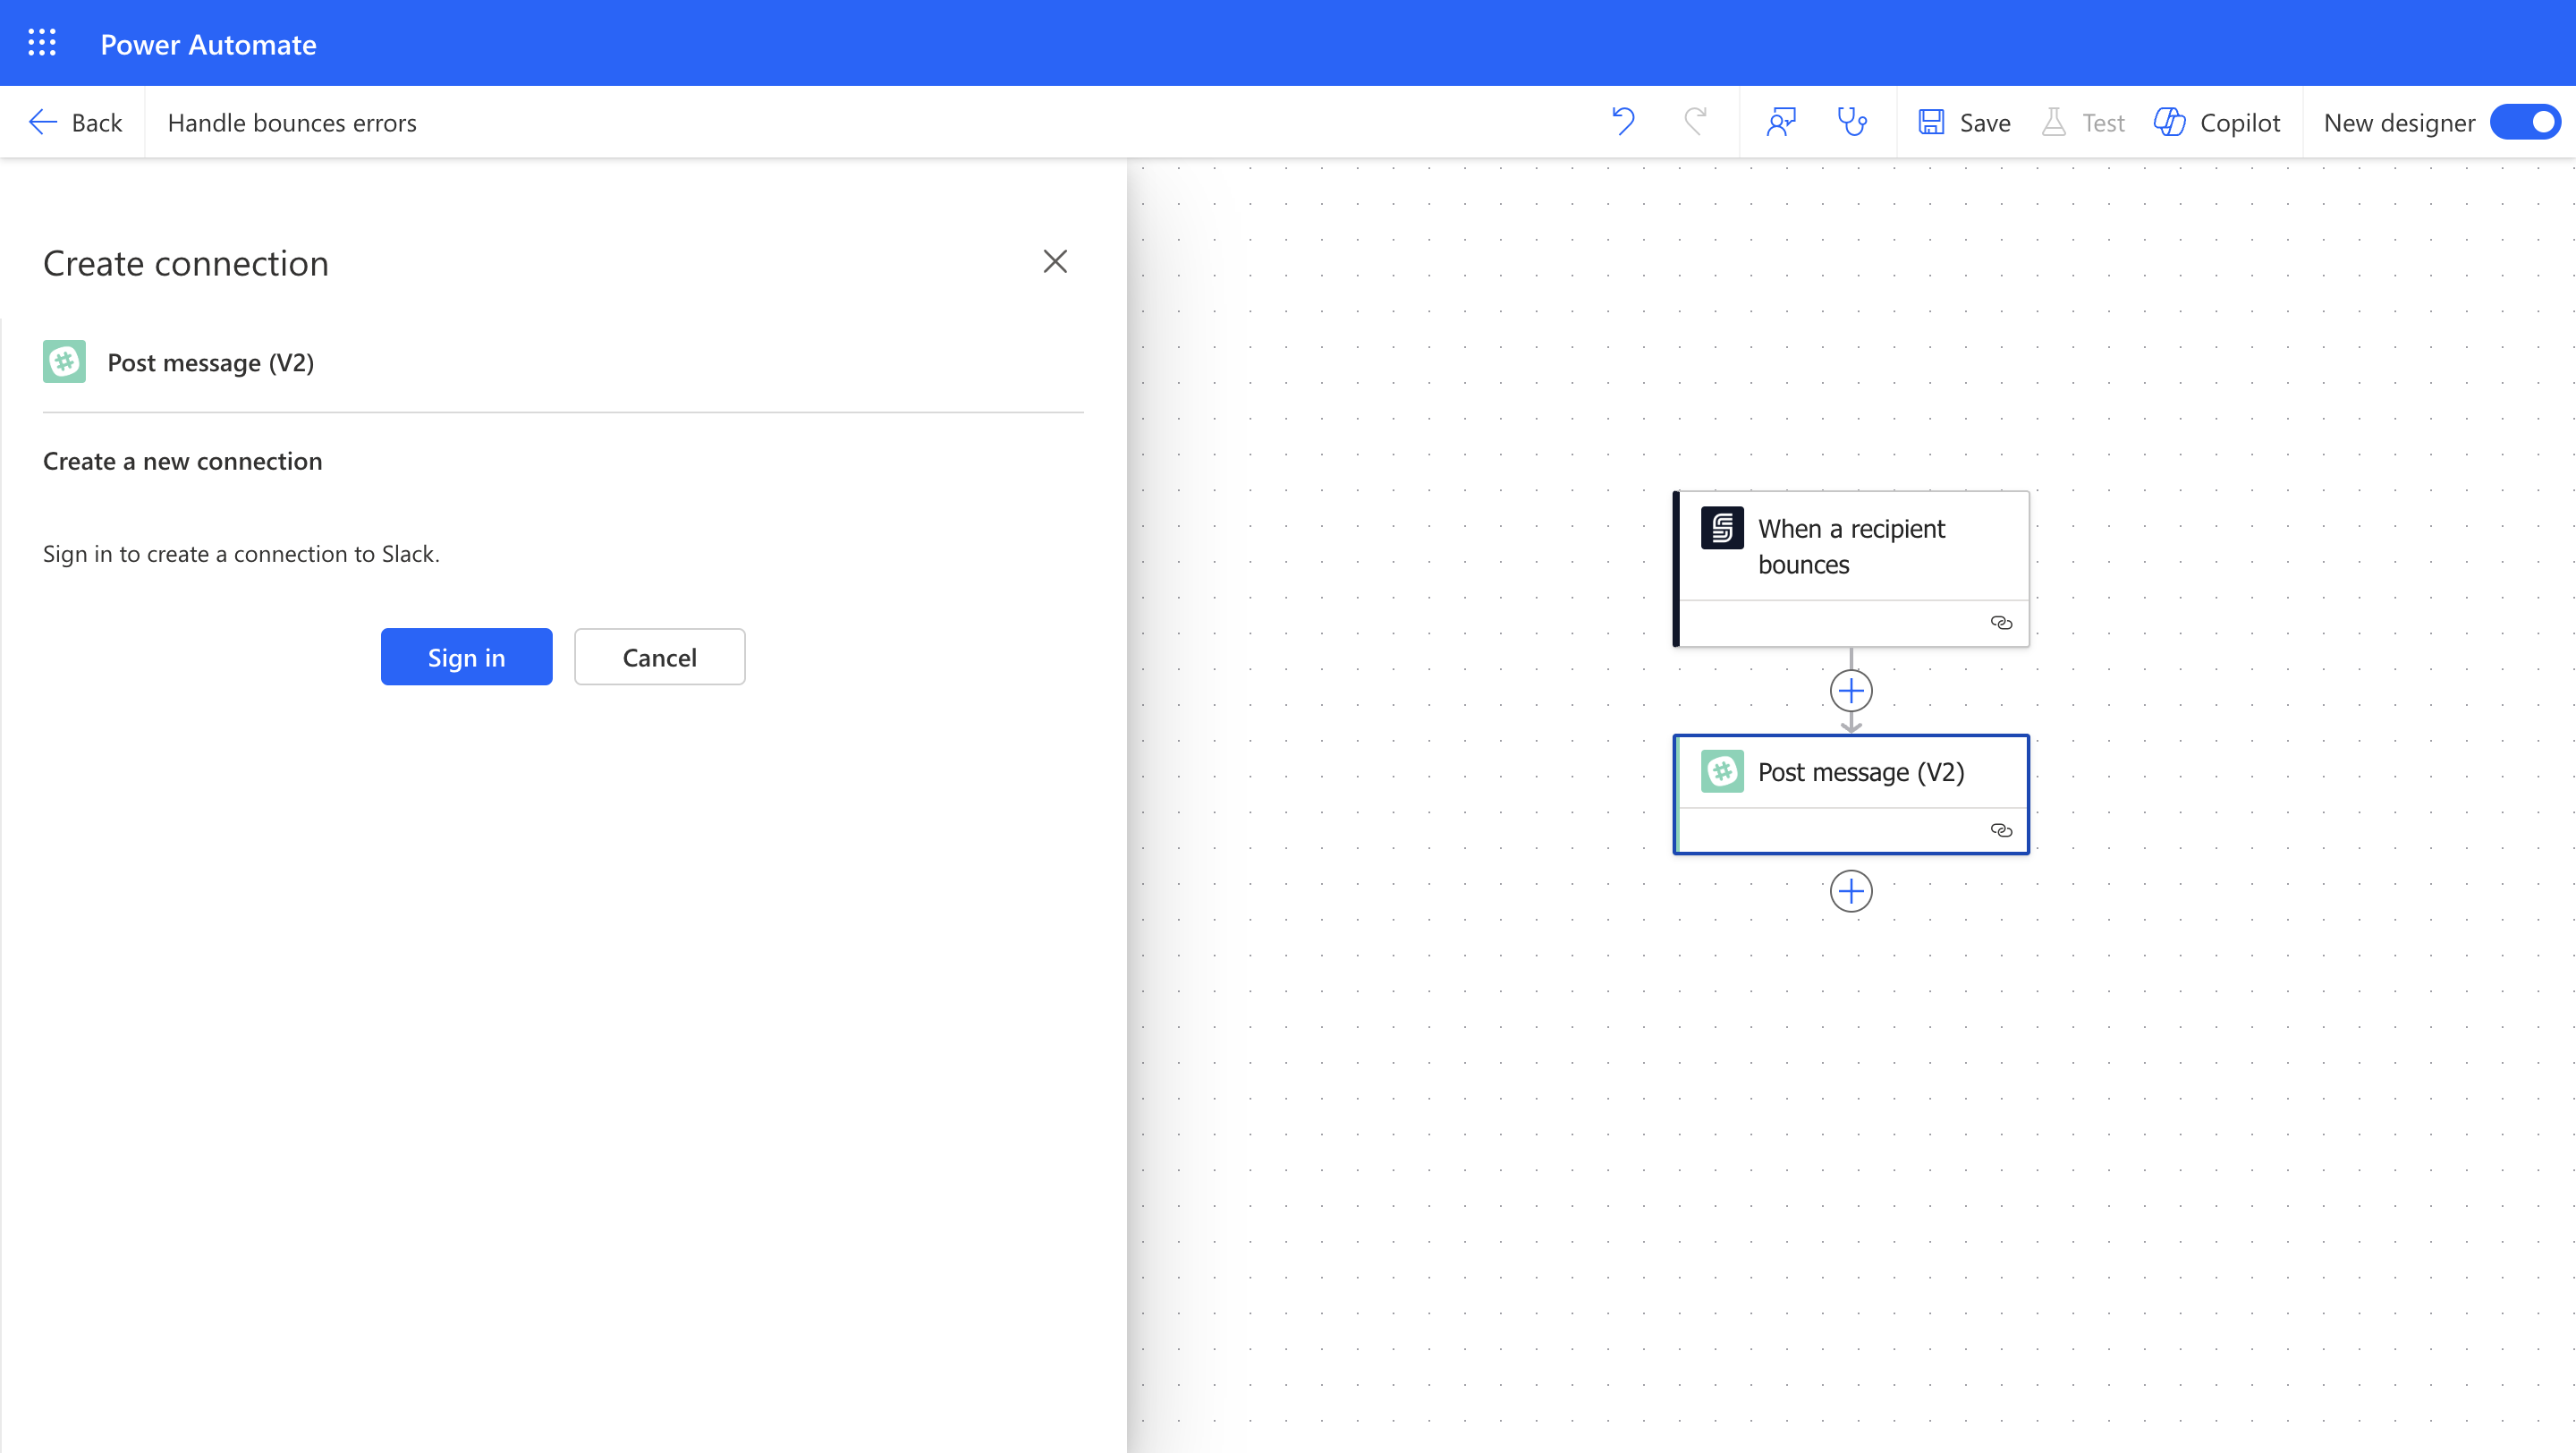Open the feedback person icon

pyautogui.click(x=1781, y=122)
